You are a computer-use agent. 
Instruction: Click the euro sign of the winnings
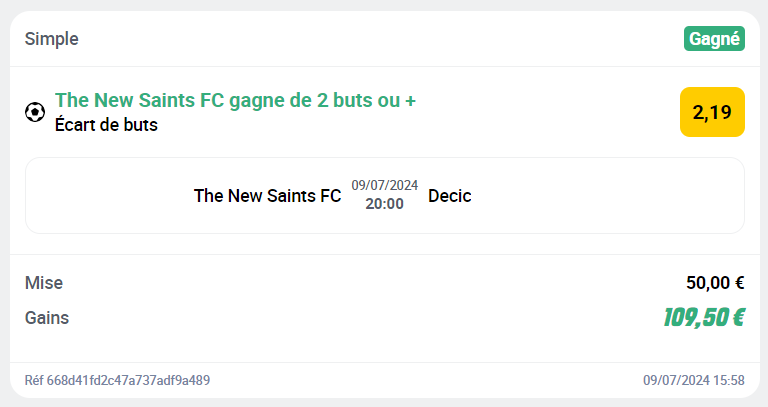[737, 318]
